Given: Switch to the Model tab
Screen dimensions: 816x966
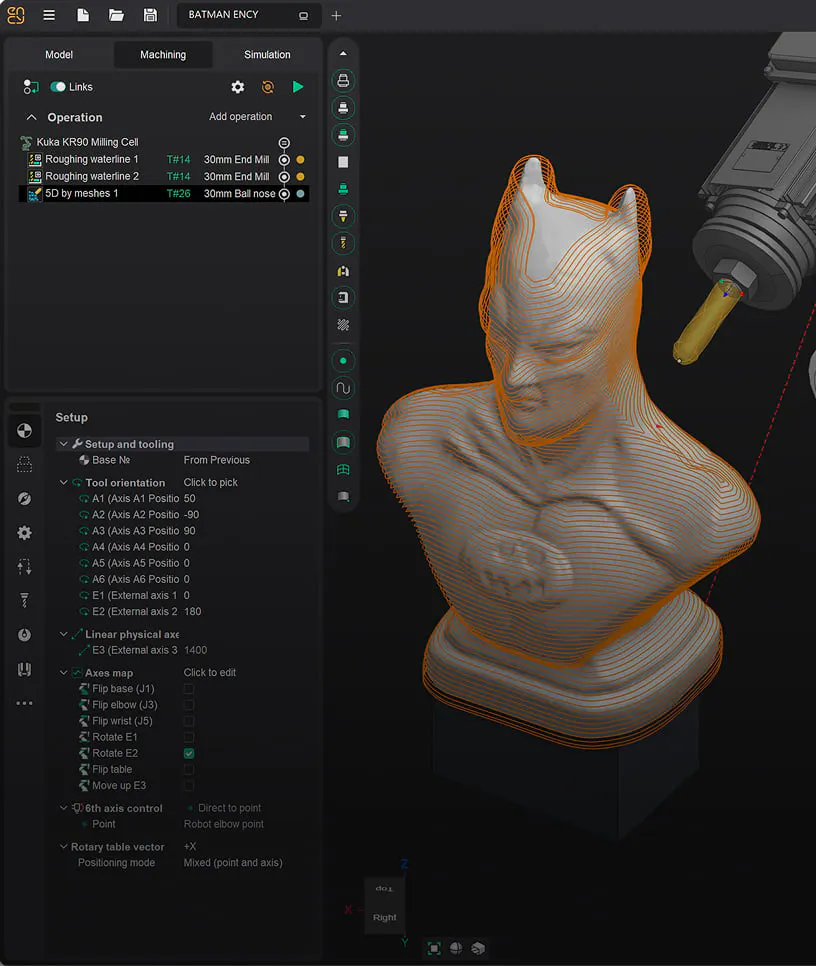Looking at the screenshot, I should (x=59, y=55).
